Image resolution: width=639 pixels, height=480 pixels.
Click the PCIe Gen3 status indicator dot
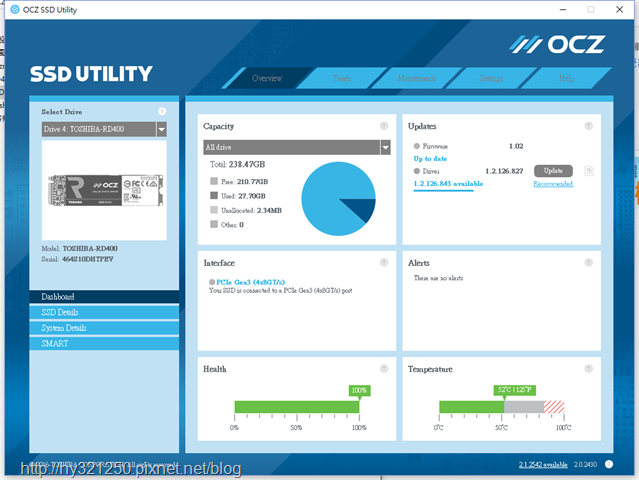click(212, 282)
